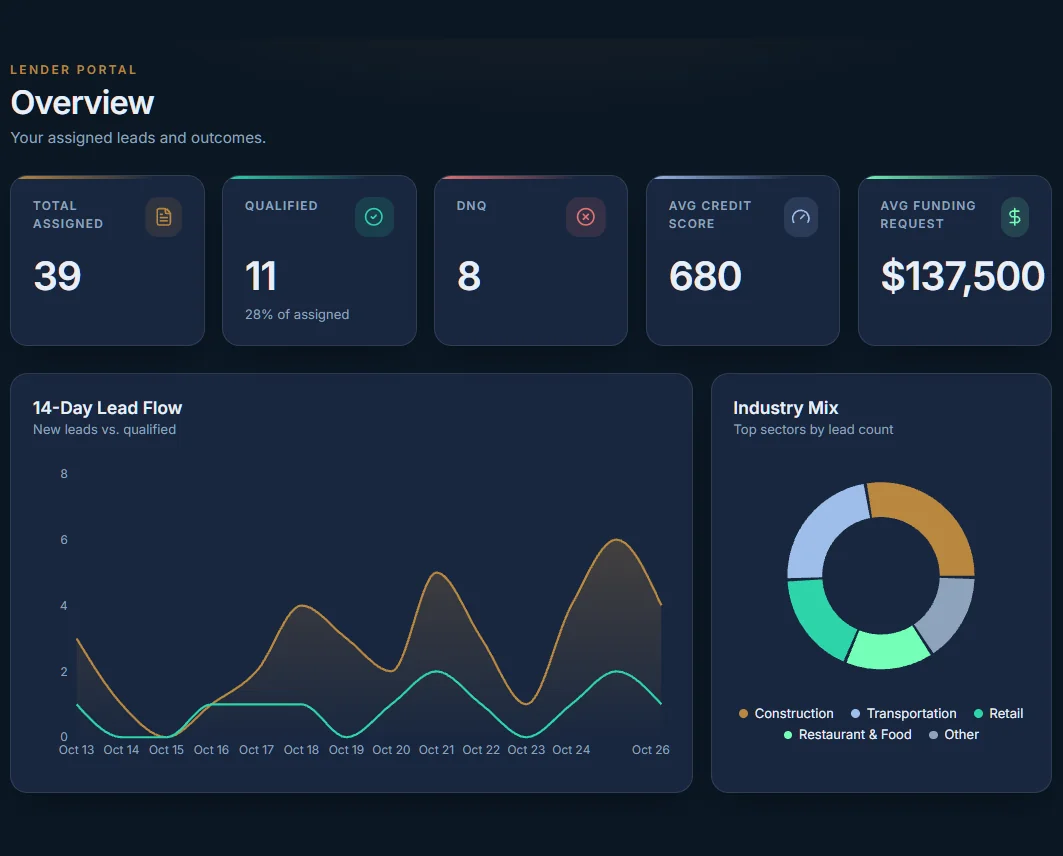Click the Oct 22 axis label
Screen dimensions: 1063x856
[x=481, y=750]
